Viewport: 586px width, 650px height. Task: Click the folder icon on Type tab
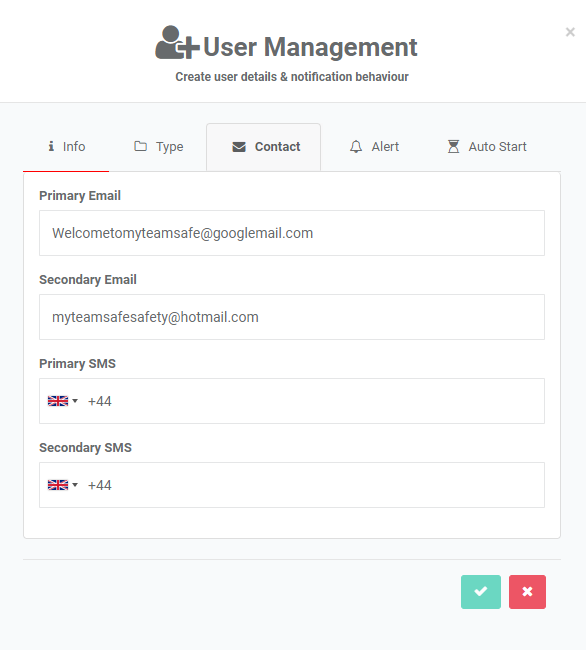point(140,146)
